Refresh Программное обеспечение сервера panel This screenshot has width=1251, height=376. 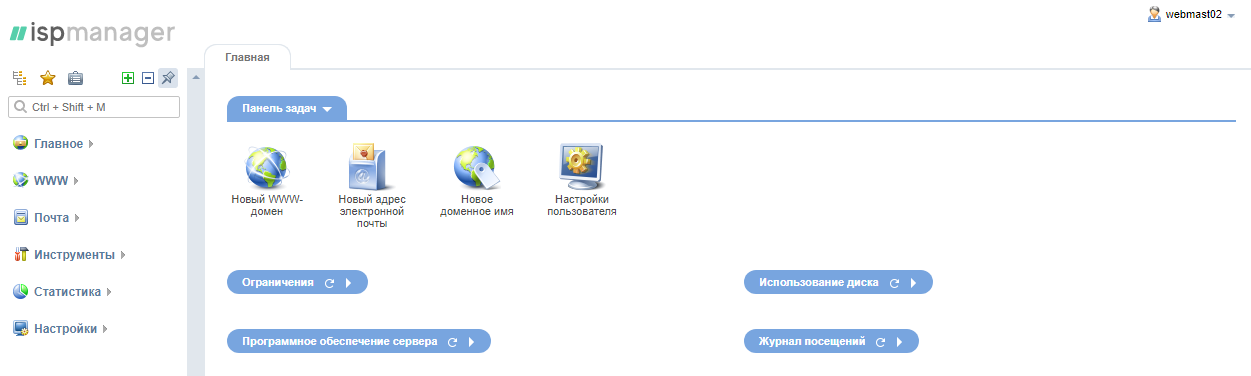point(452,342)
